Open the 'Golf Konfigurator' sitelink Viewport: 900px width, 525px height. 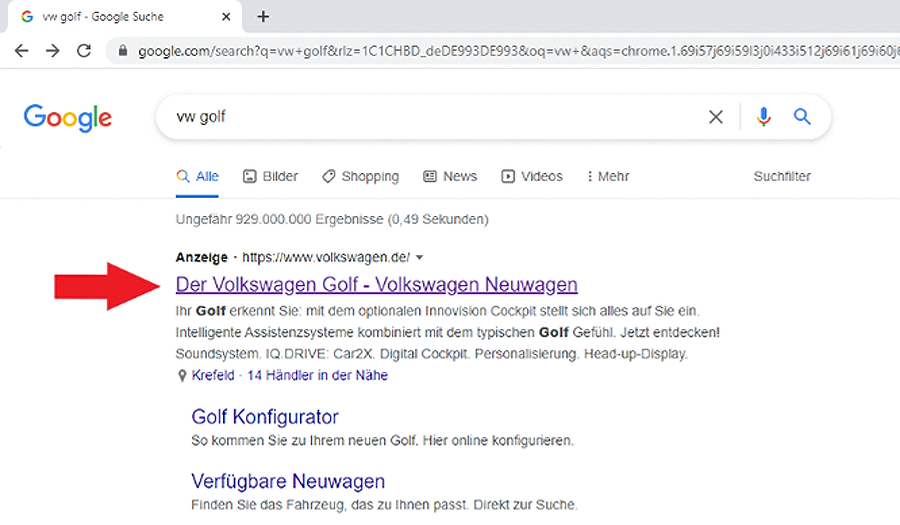pyautogui.click(x=265, y=417)
